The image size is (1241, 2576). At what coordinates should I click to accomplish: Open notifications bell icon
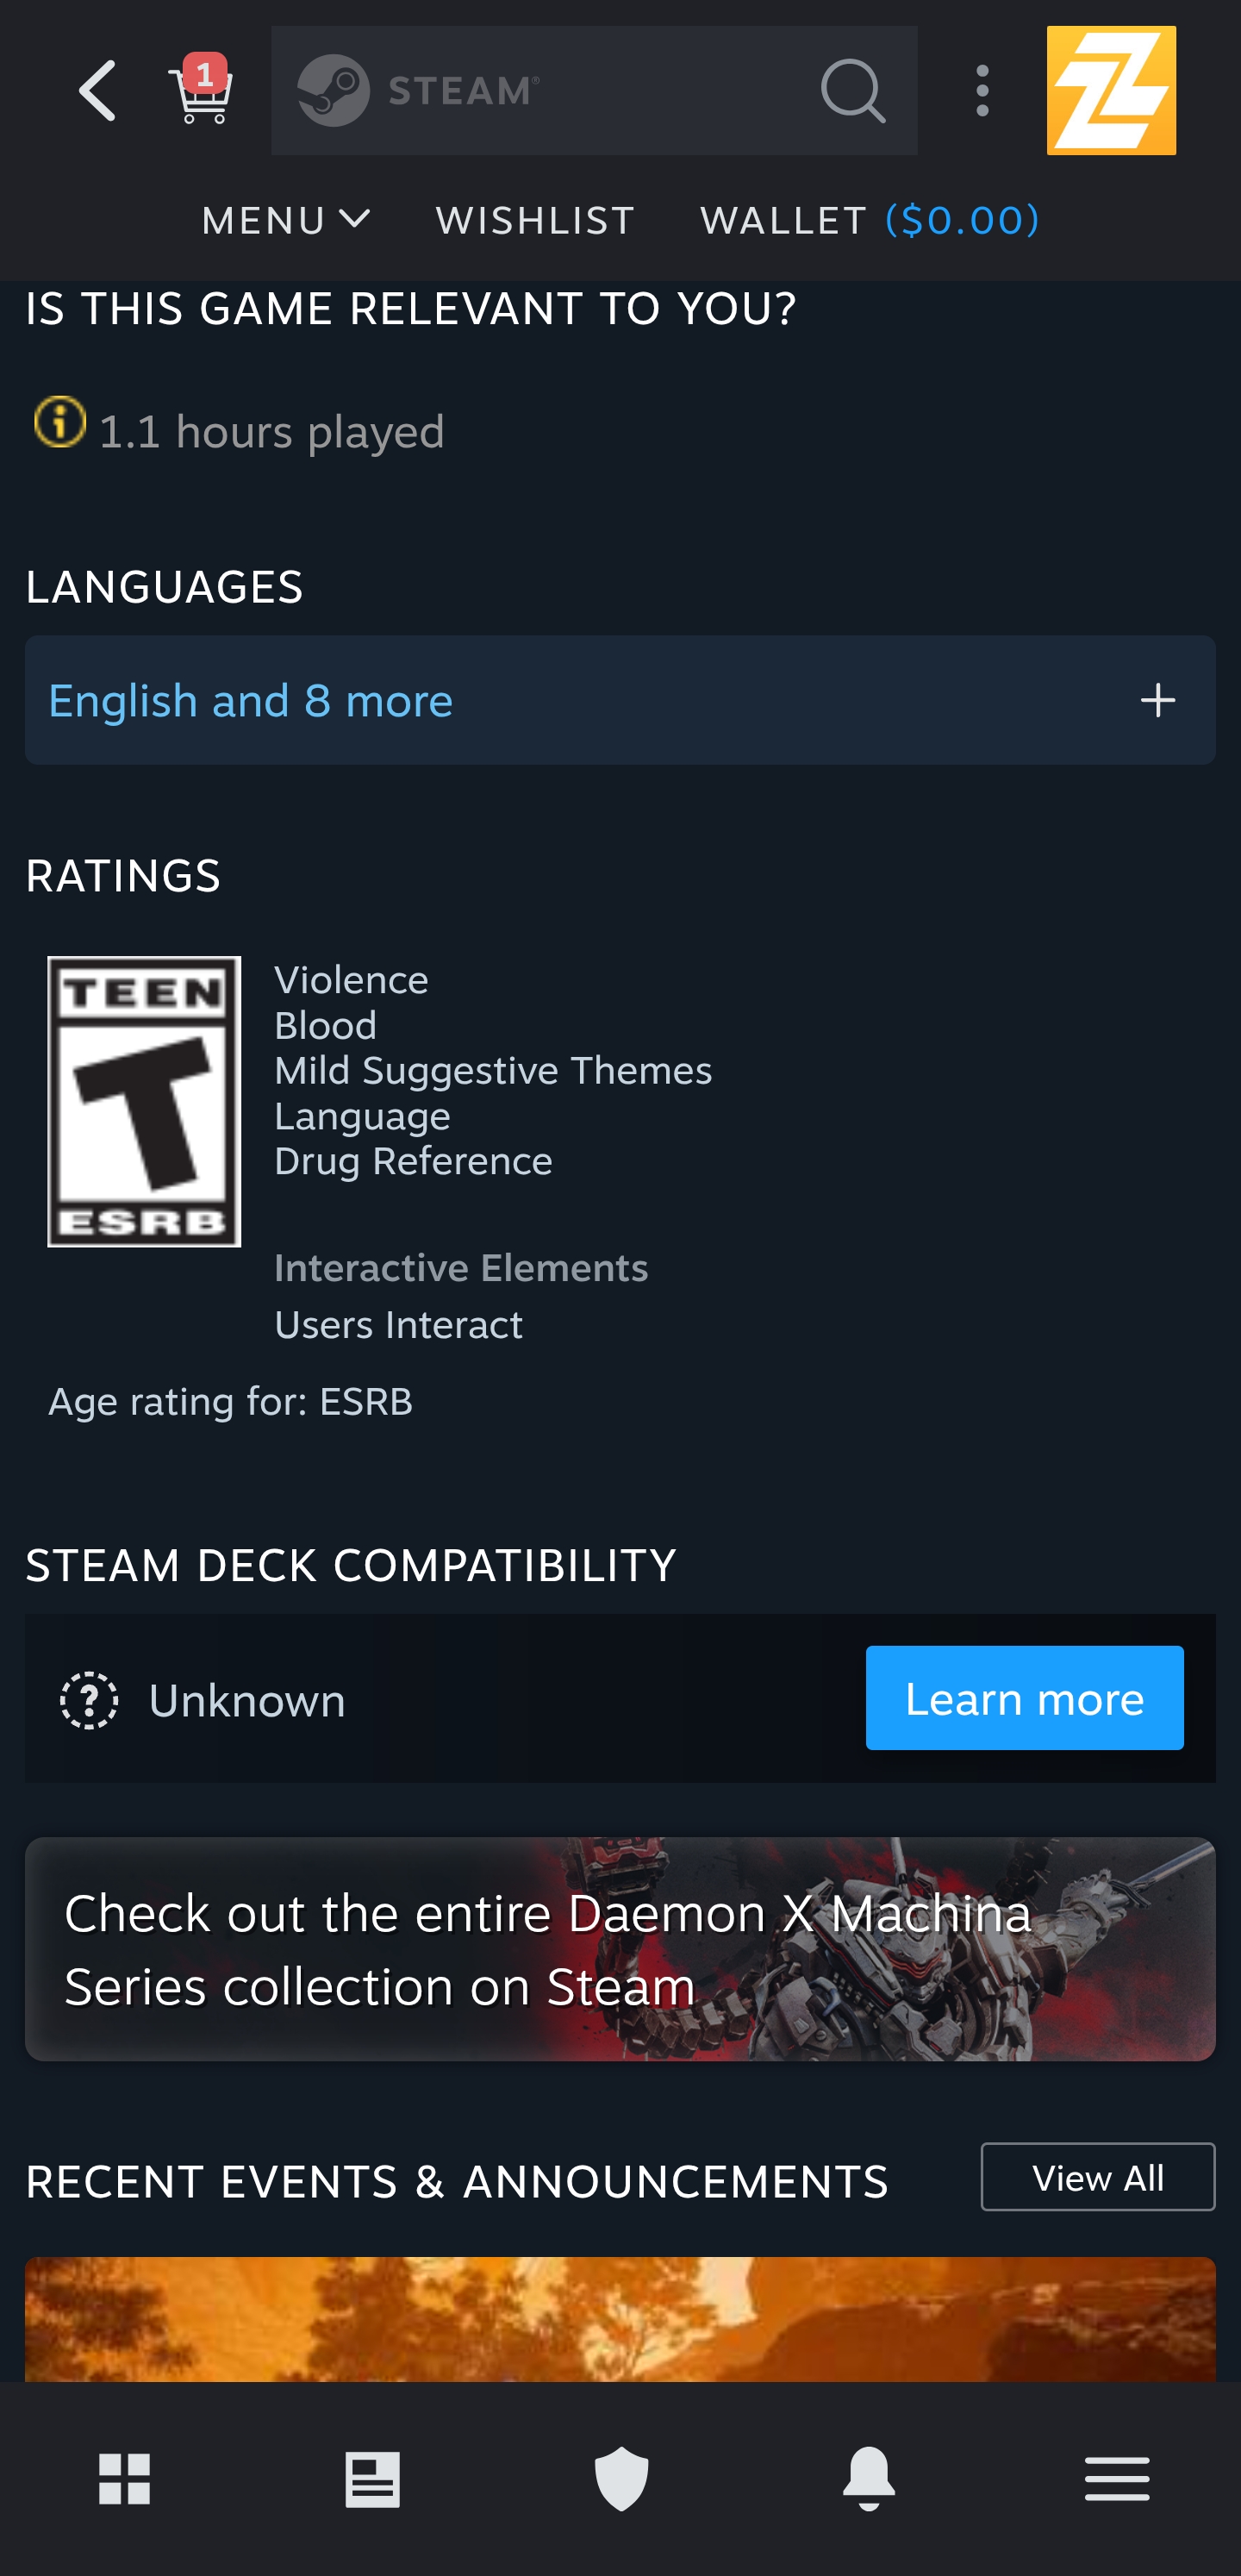pyautogui.click(x=869, y=2478)
